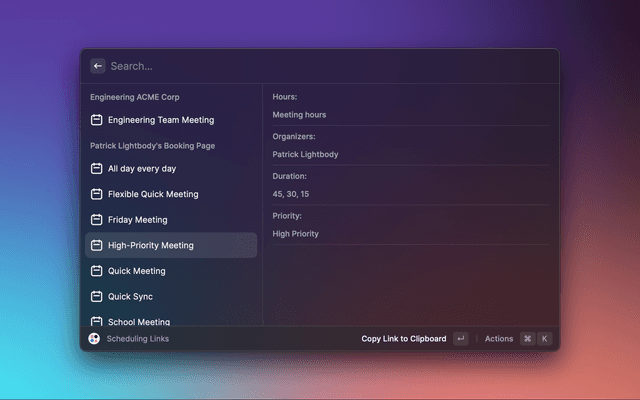Focus the Search input field
This screenshot has width=640, height=400.
(300, 66)
